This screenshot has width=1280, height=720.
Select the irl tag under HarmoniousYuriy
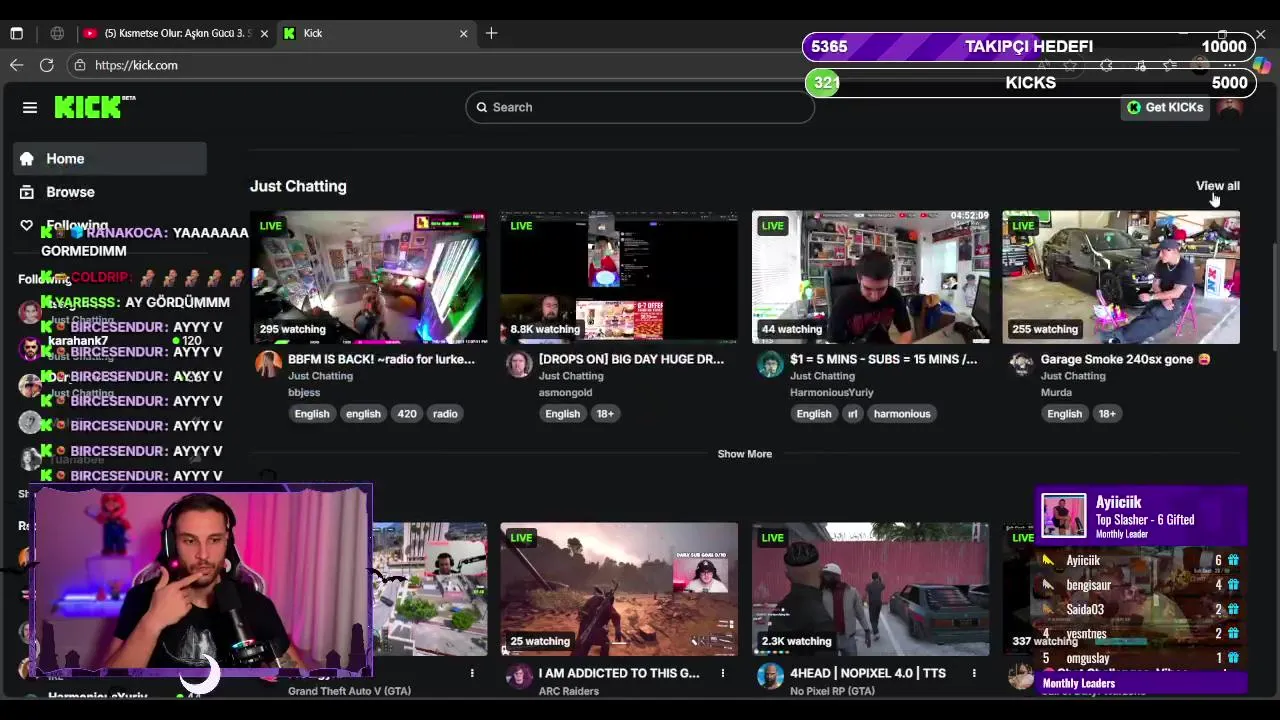[x=853, y=414]
